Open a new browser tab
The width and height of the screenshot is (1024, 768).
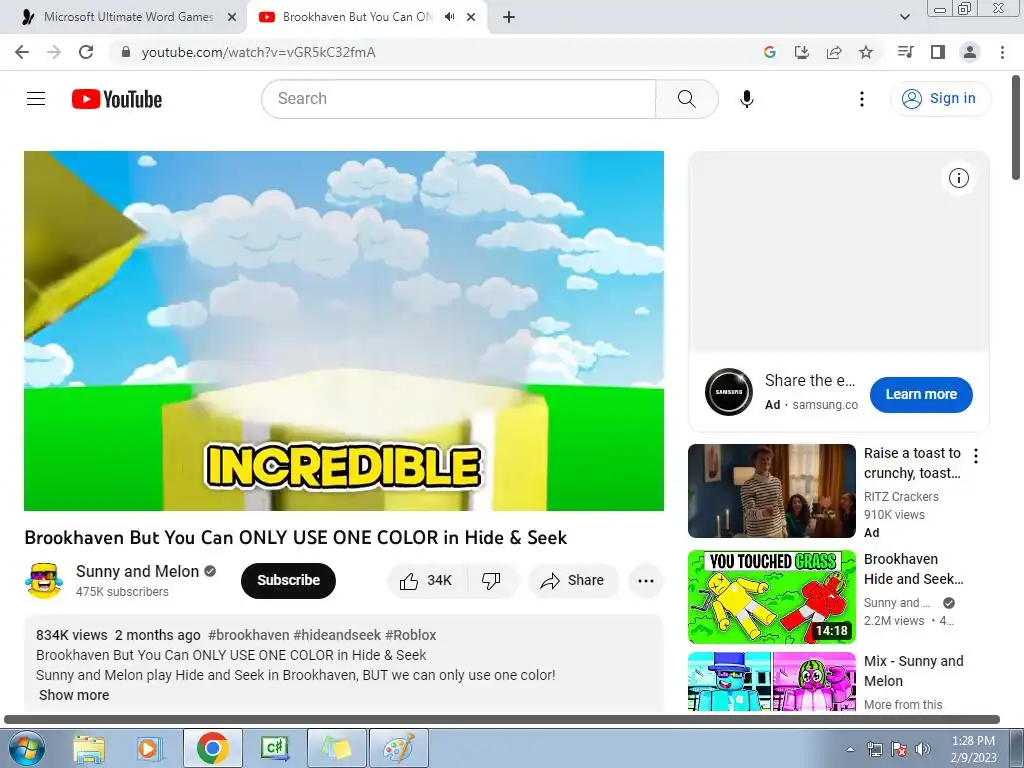509,18
